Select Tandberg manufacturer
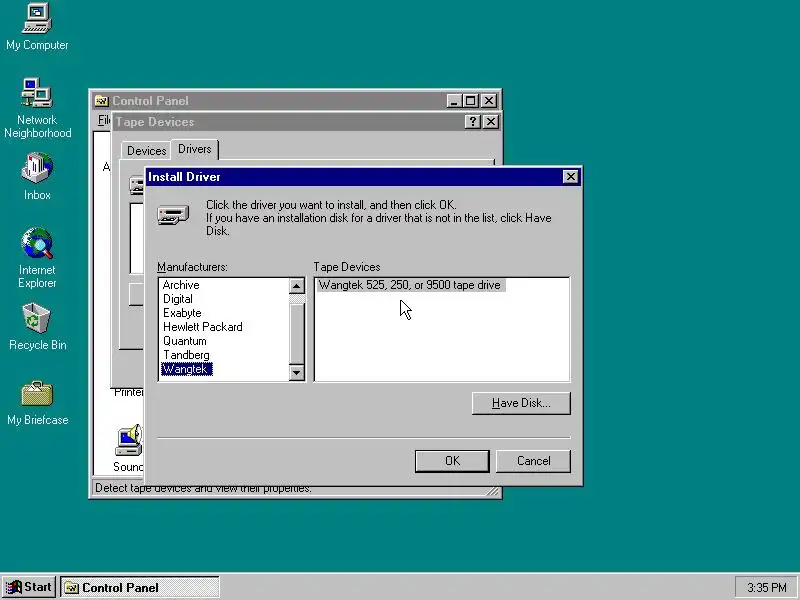The height and width of the screenshot is (600, 800). 186,355
